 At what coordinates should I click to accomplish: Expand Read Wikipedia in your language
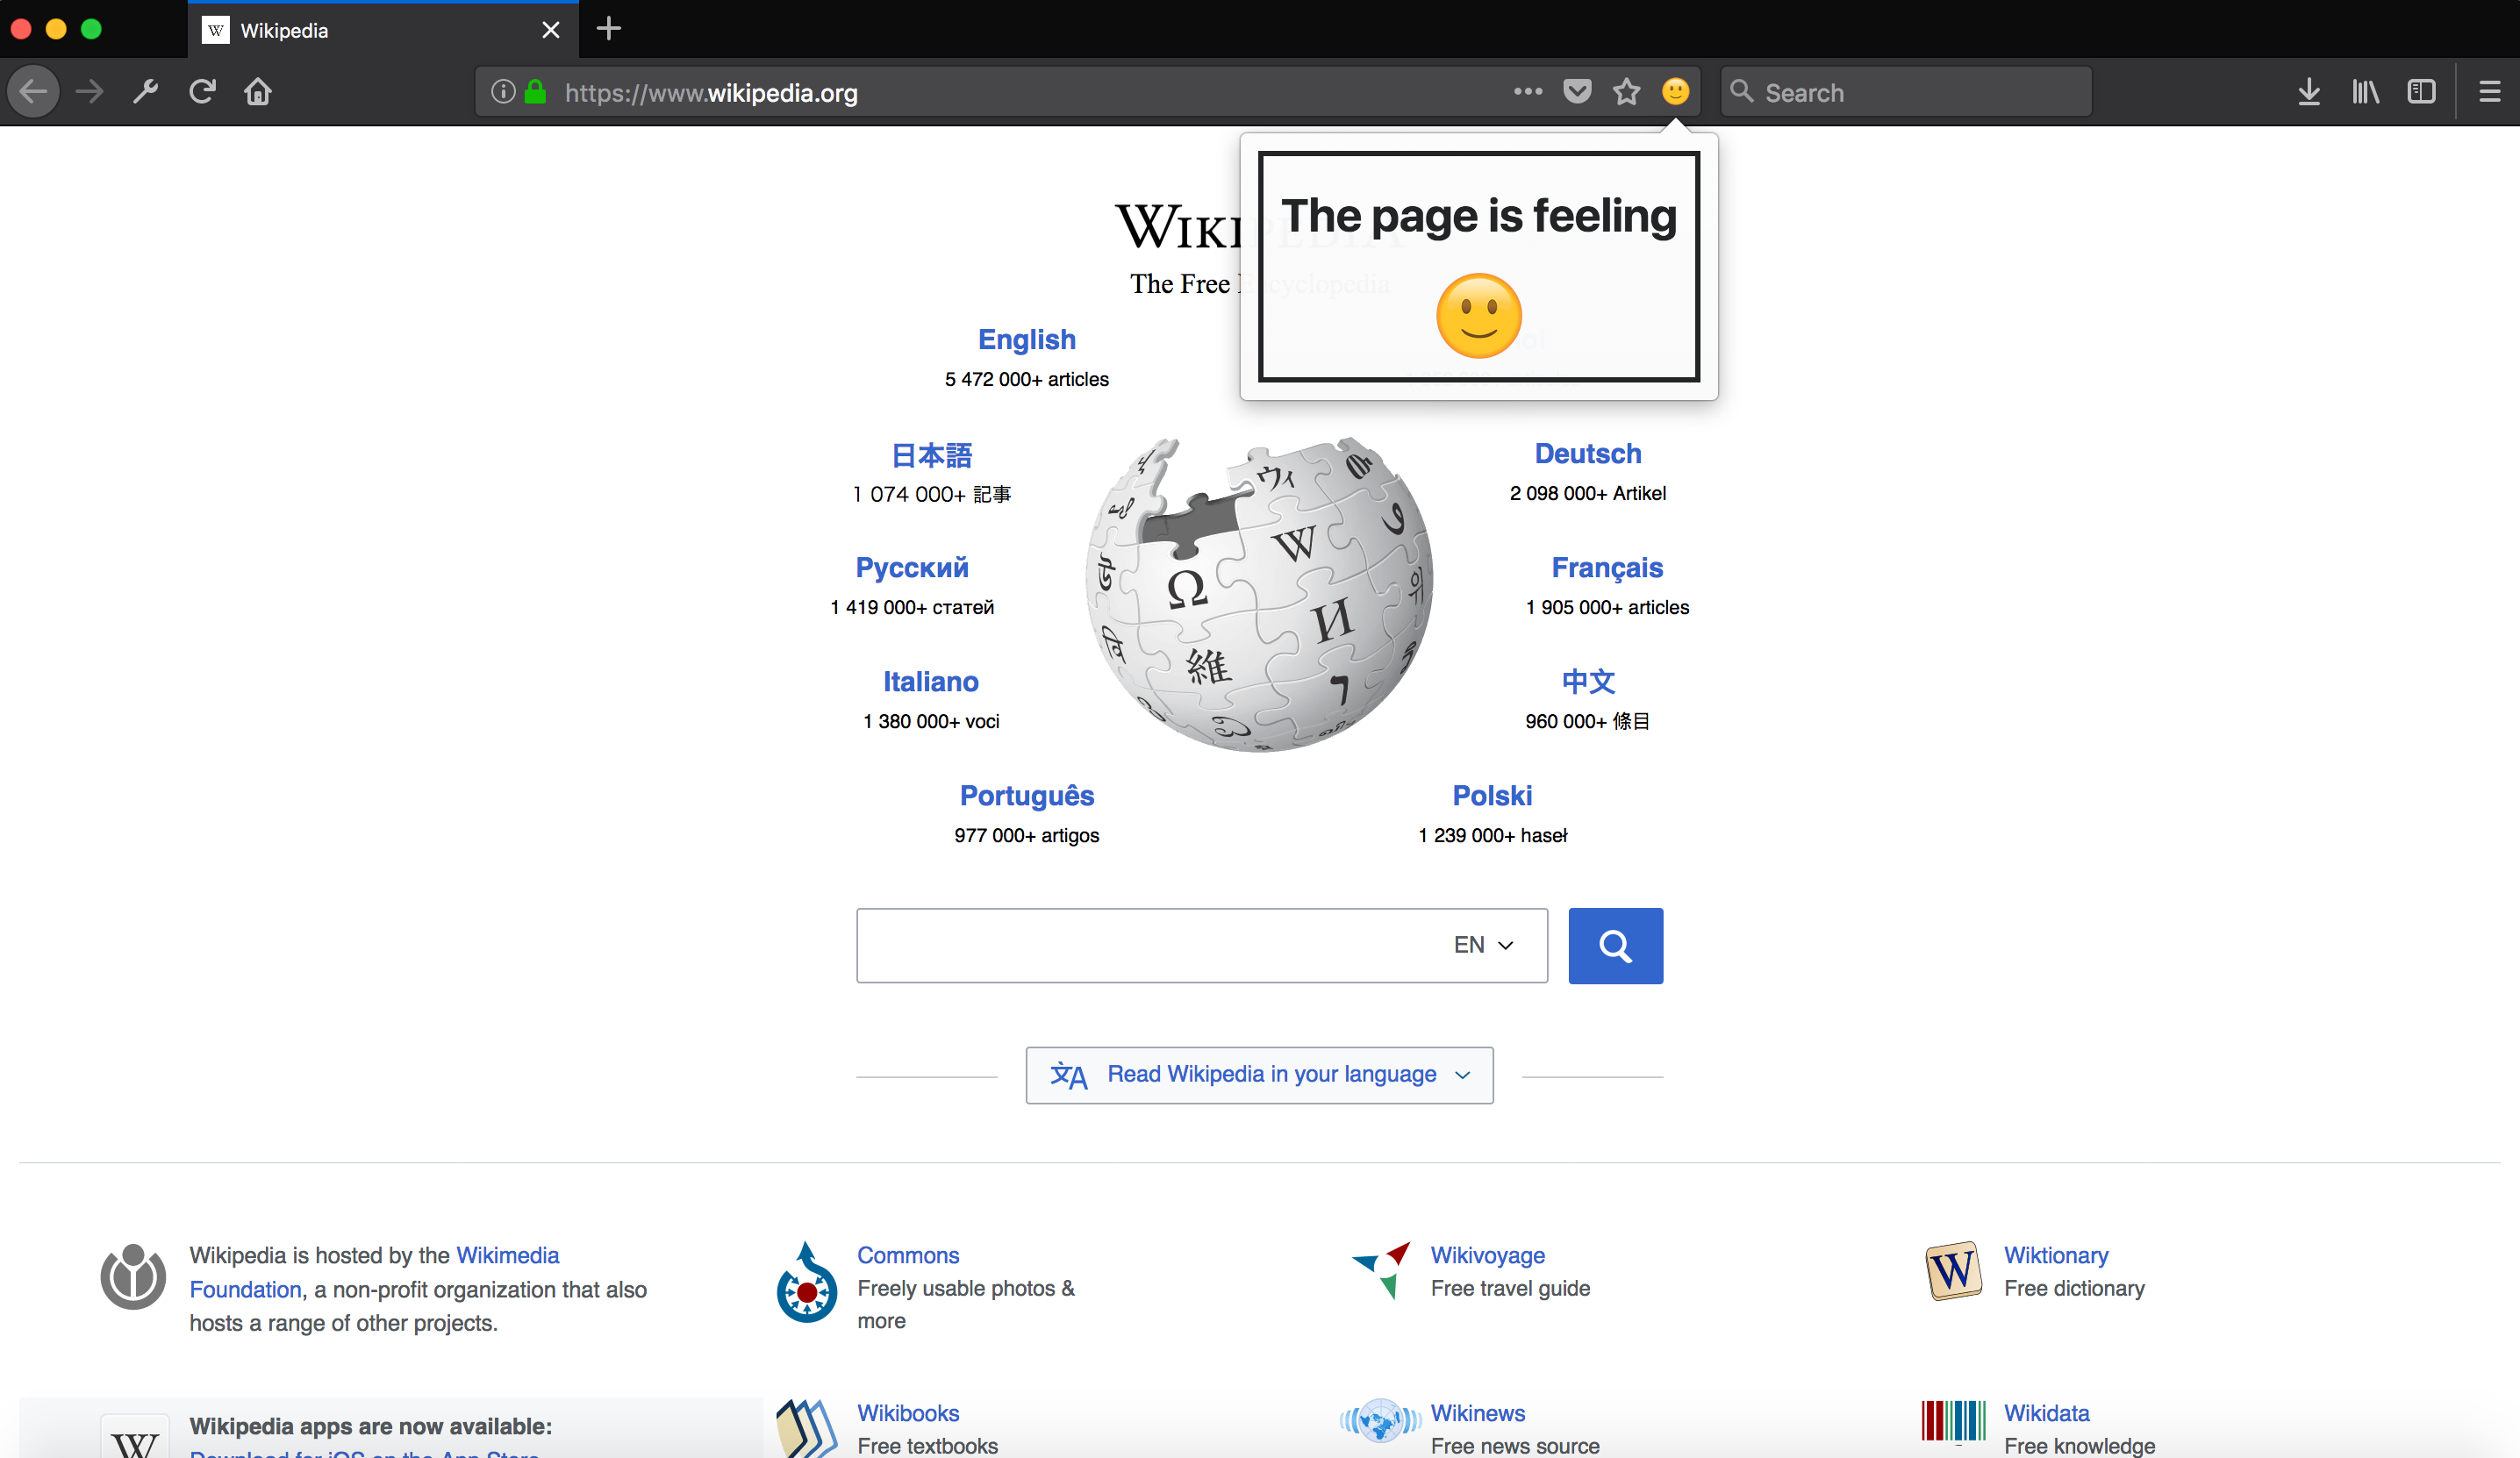point(1259,1075)
